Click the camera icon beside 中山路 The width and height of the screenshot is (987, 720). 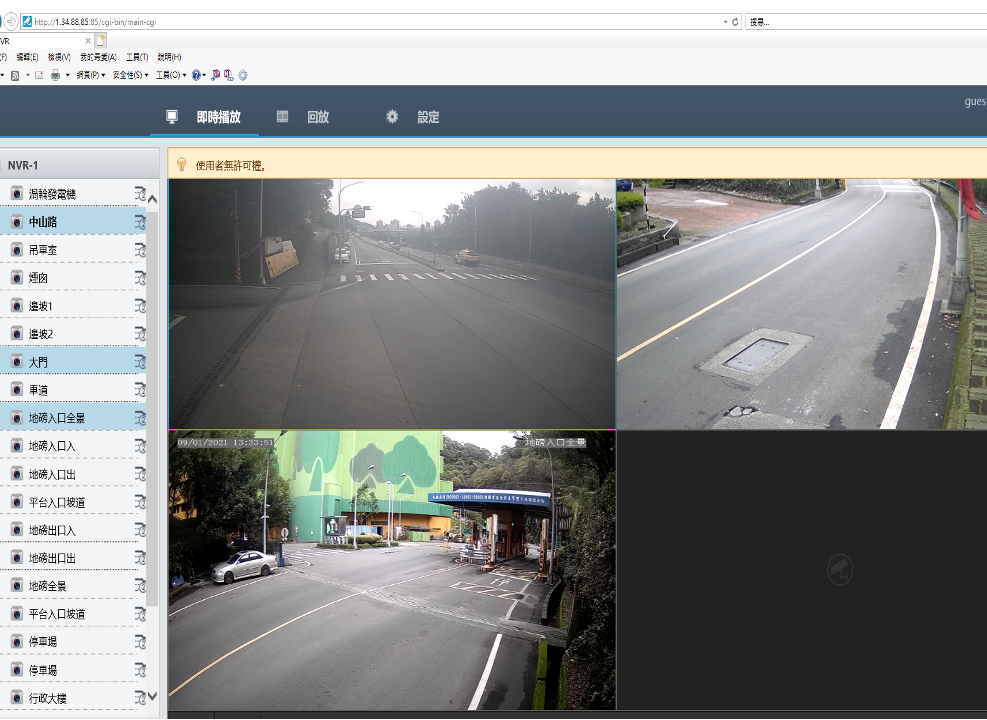(17, 221)
